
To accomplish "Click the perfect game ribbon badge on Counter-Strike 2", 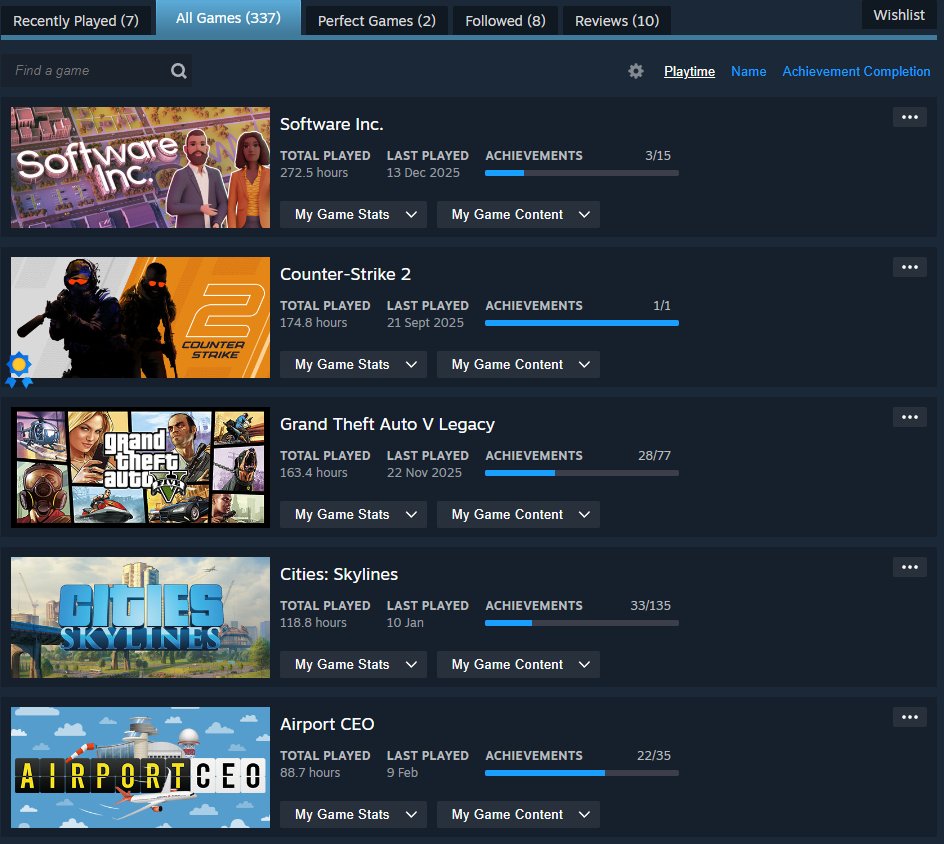I will pos(19,369).
